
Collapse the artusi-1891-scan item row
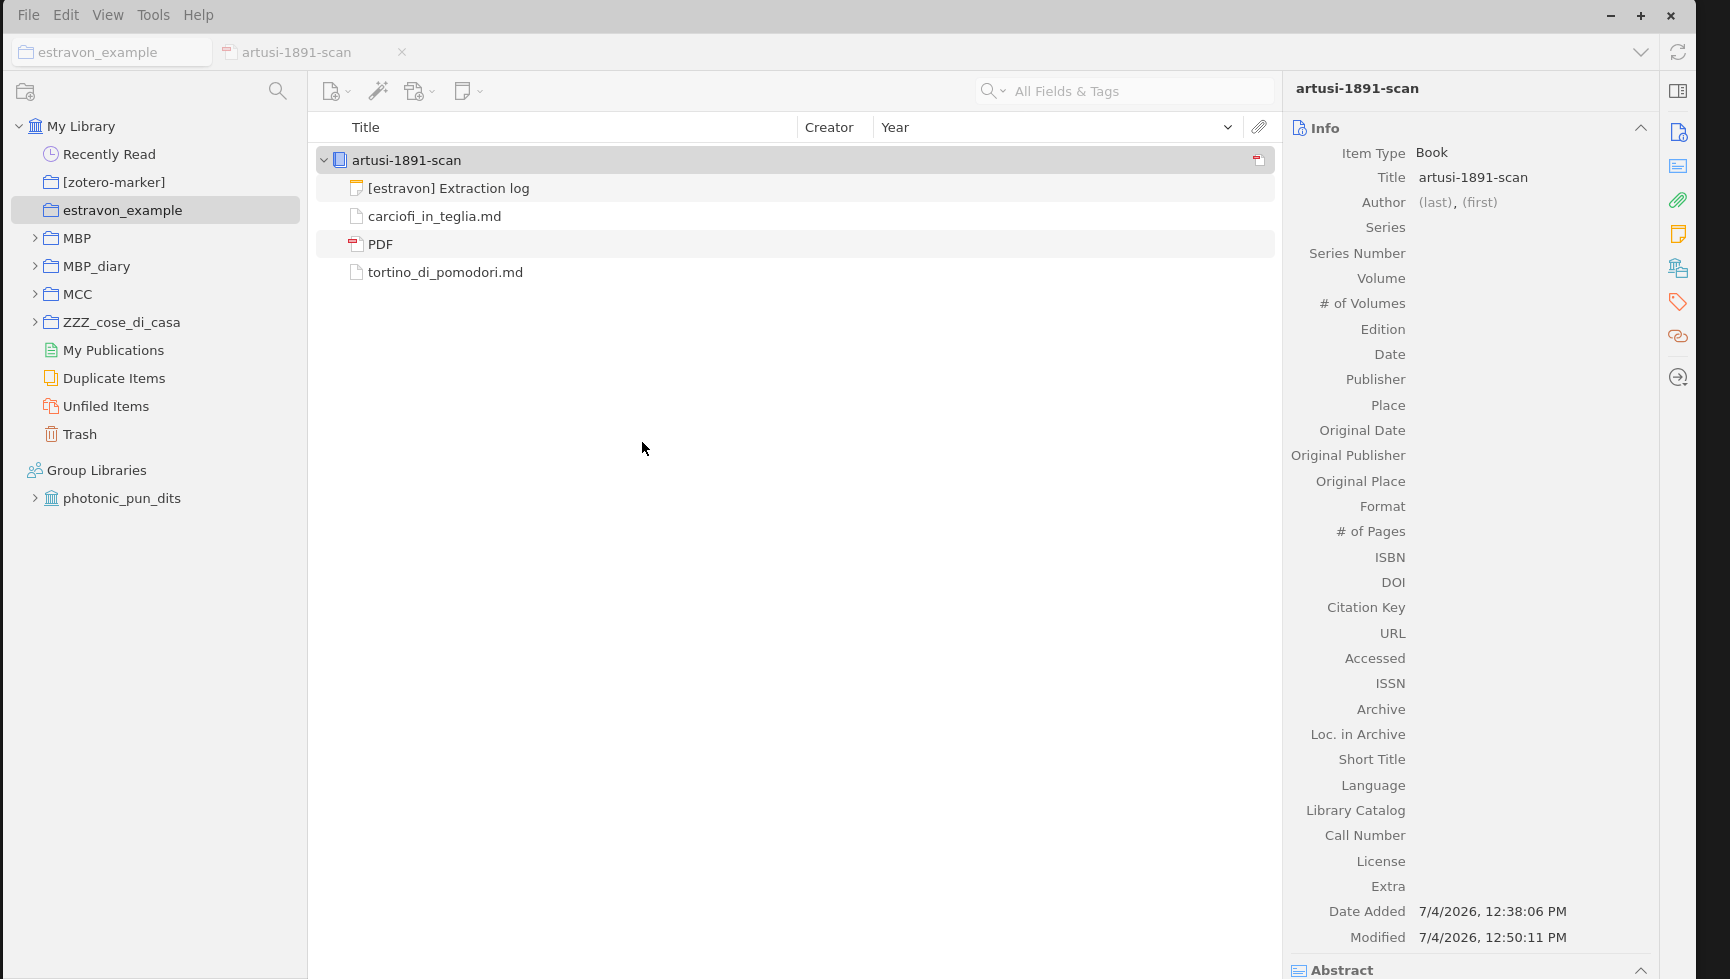(x=324, y=160)
